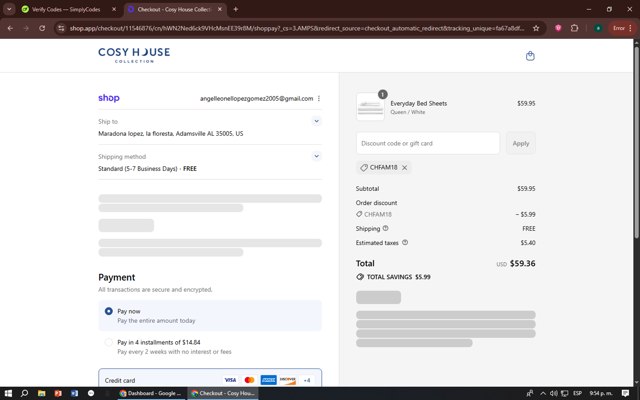Open volume control in system tray
This screenshot has width=640, height=400.
point(554,393)
